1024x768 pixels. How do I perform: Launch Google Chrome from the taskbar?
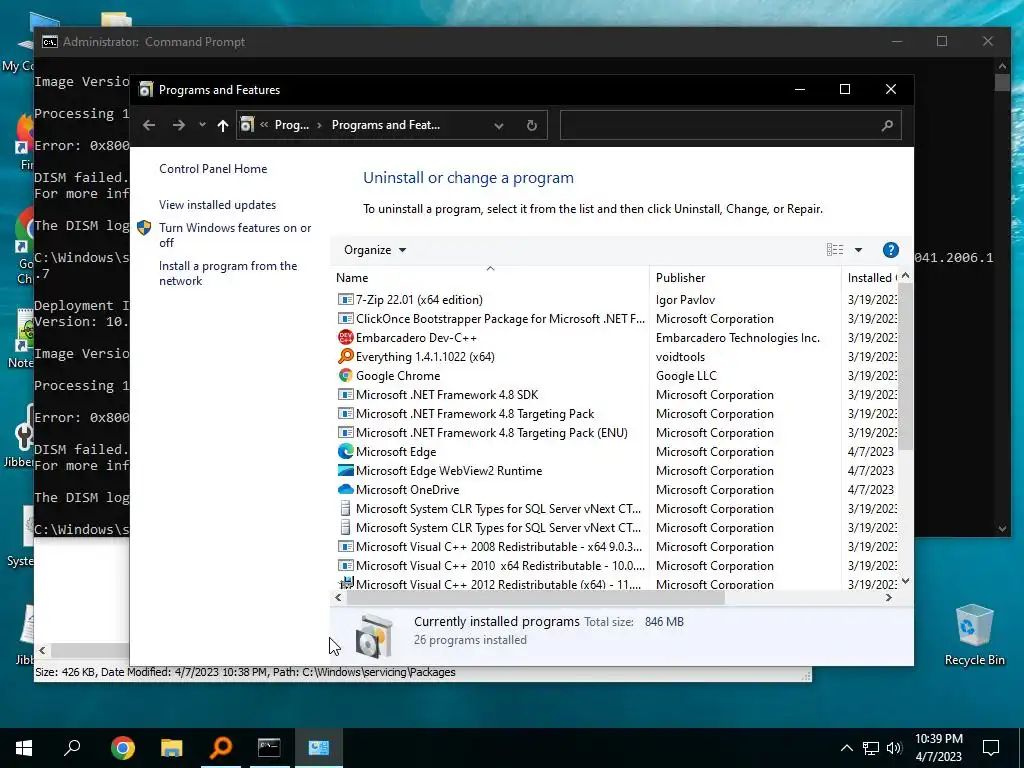[122, 748]
